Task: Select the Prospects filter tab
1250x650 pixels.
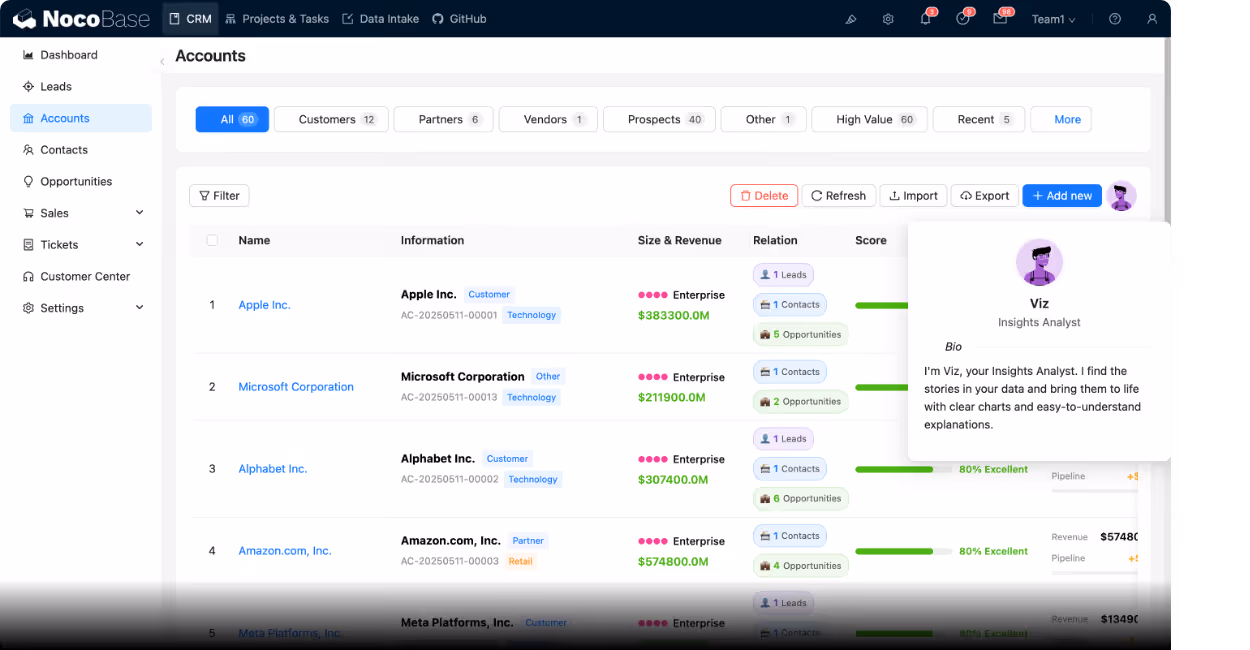Action: click(660, 120)
